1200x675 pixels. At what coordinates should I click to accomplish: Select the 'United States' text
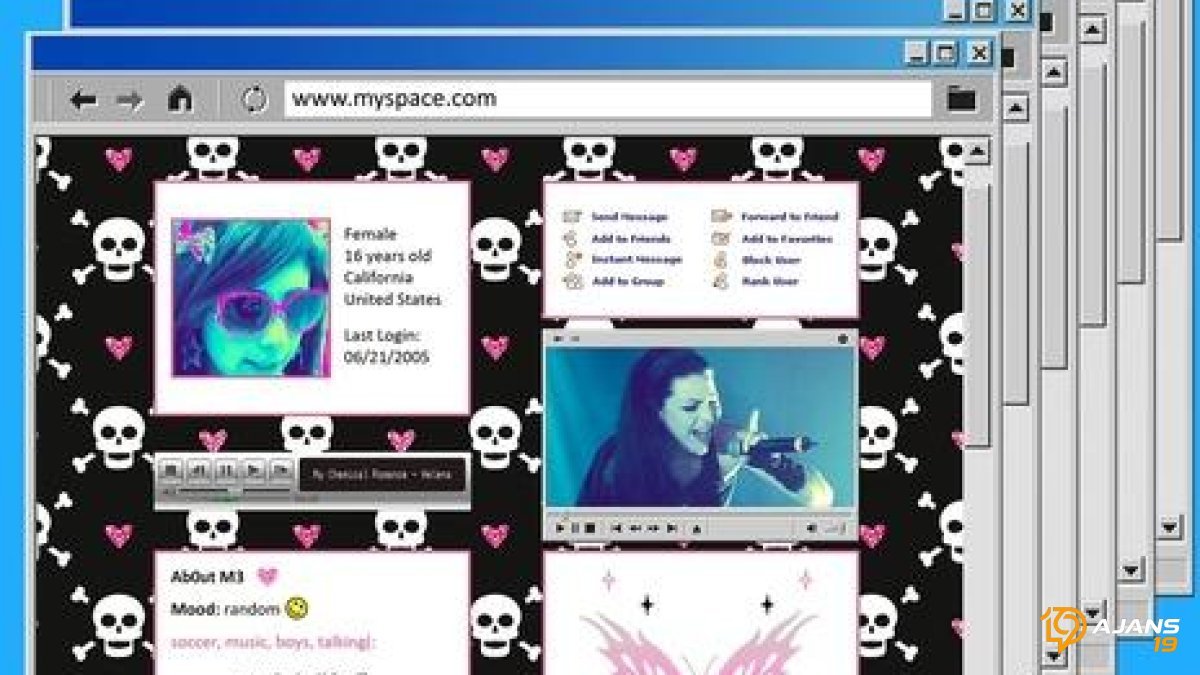click(x=392, y=299)
